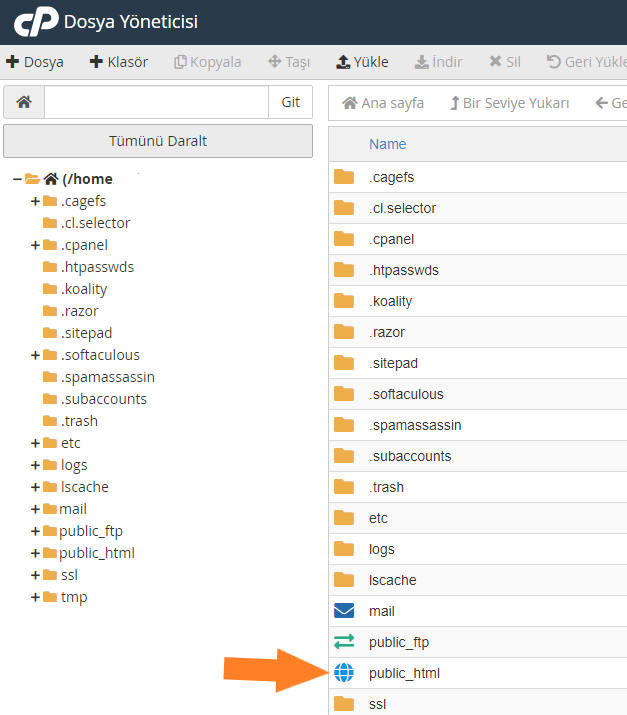Click Tümünü Daralt button

pos(158,141)
